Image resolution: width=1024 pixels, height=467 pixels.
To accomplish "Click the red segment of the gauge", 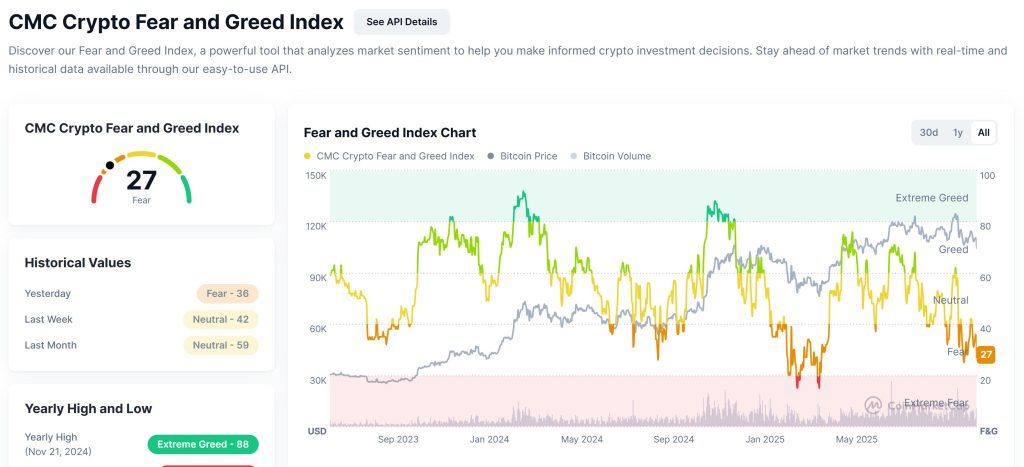I will pos(97,189).
